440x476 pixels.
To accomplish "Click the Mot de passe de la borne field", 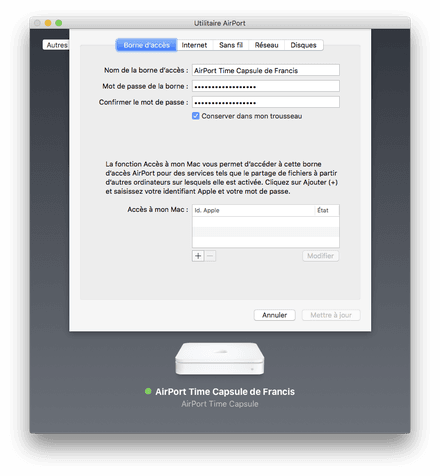I will pos(266,86).
